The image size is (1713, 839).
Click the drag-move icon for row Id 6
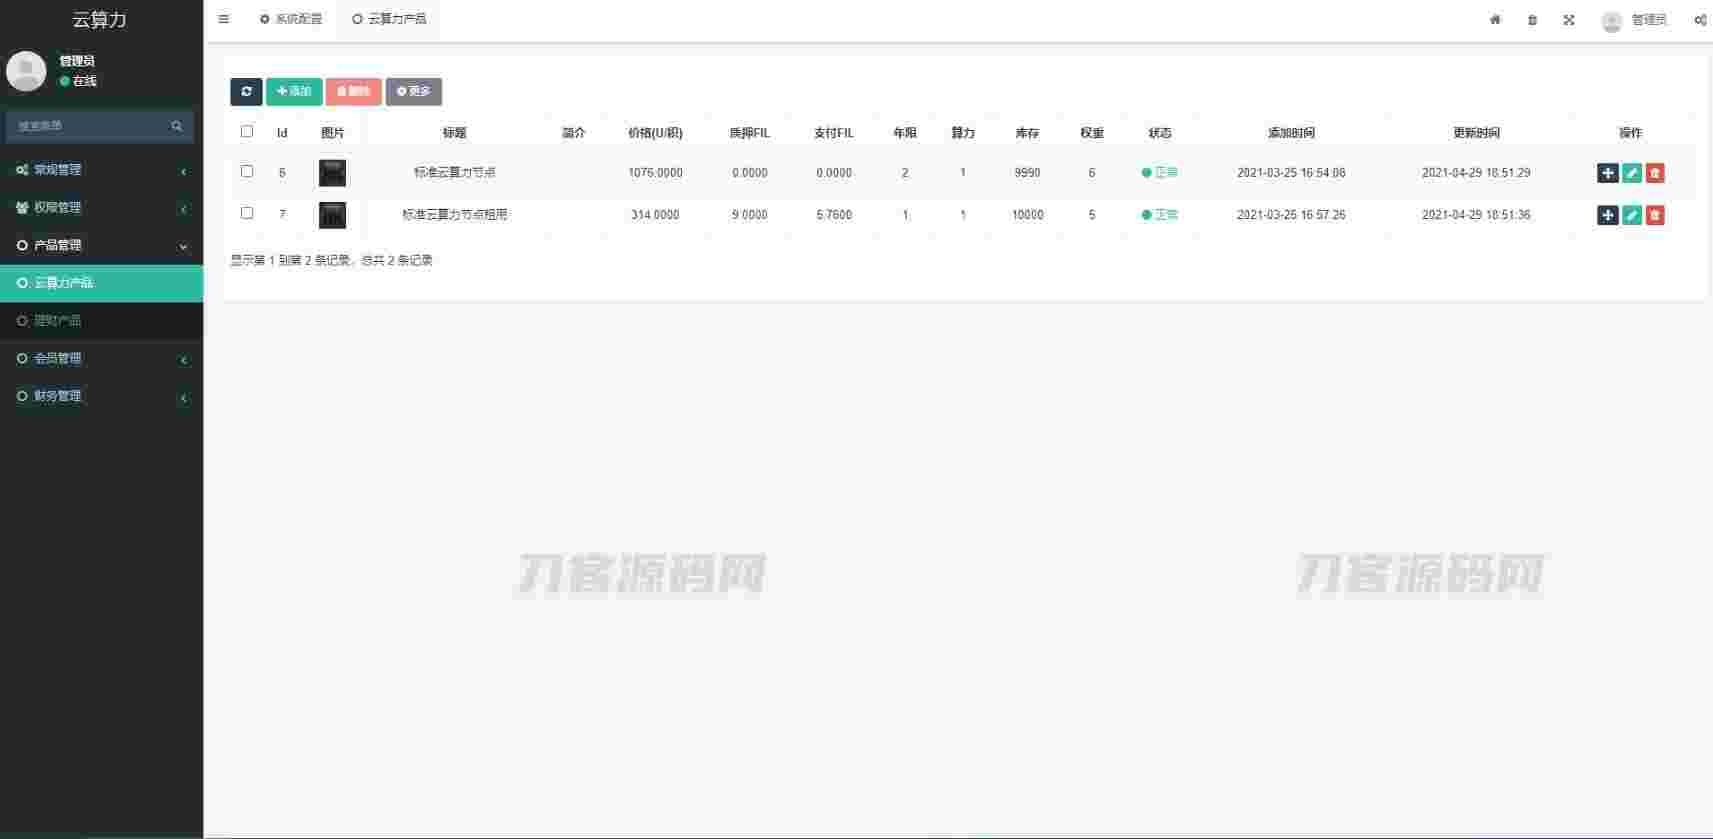pyautogui.click(x=1607, y=173)
